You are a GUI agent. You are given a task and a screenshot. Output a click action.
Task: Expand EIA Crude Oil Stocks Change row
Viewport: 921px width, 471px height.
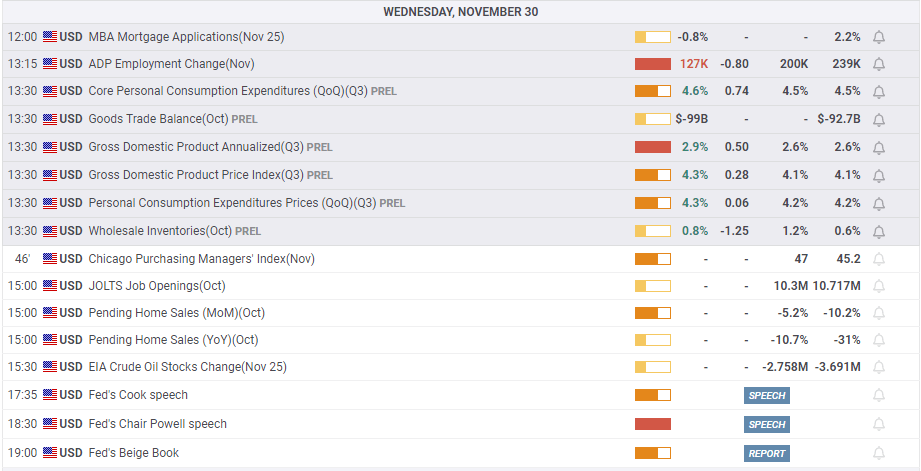tap(187, 367)
